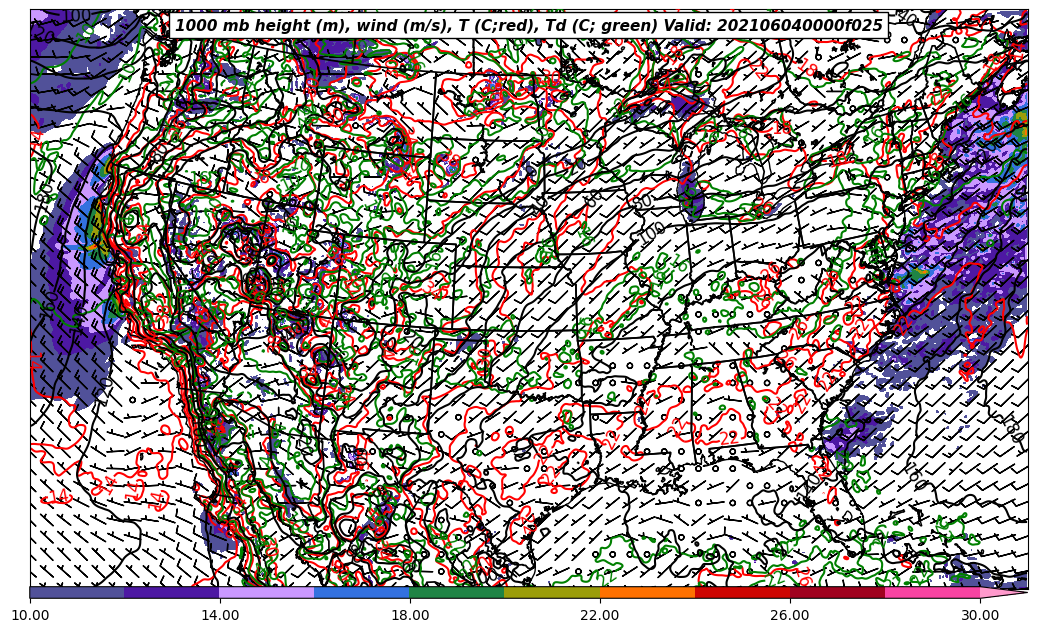Click the map title text box
Screen dimensions: 1037x632
pyautogui.click(x=529, y=26)
